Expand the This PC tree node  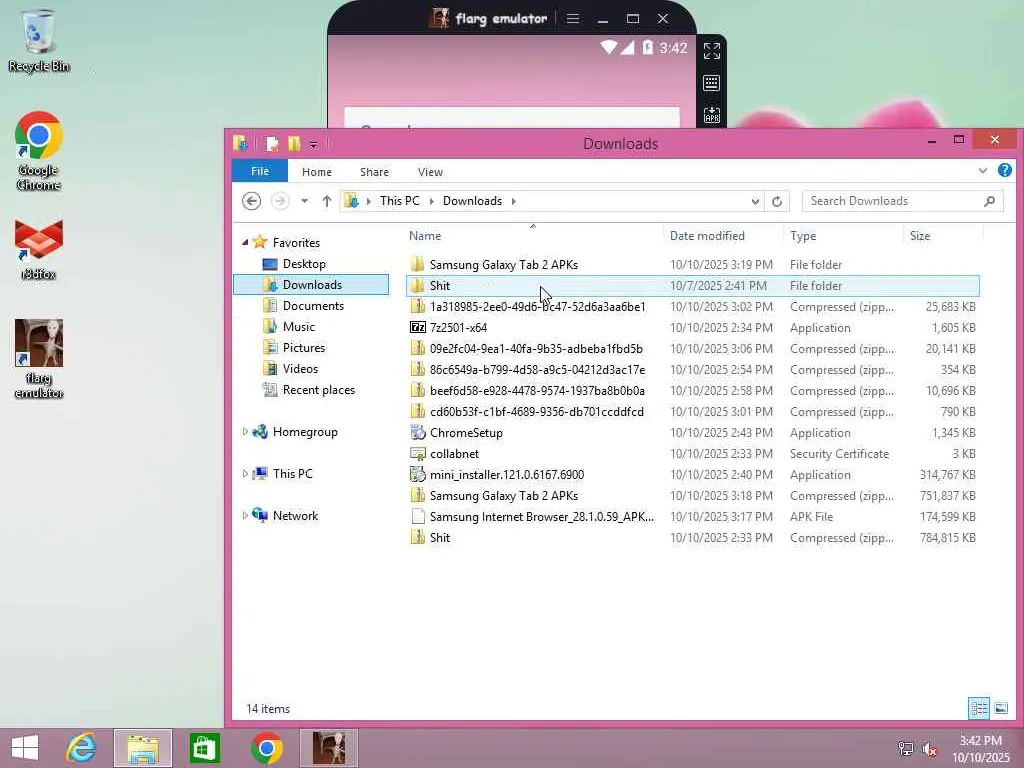(245, 473)
